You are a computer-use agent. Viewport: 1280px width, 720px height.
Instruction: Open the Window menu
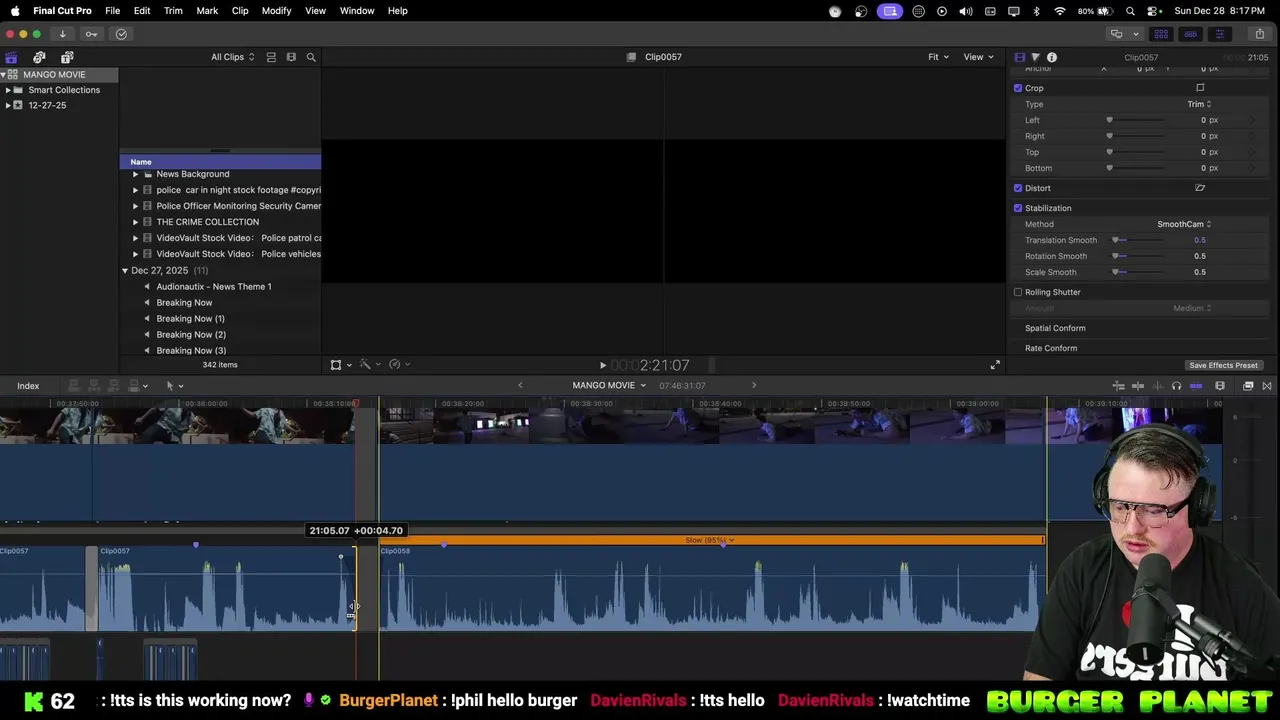point(357,11)
